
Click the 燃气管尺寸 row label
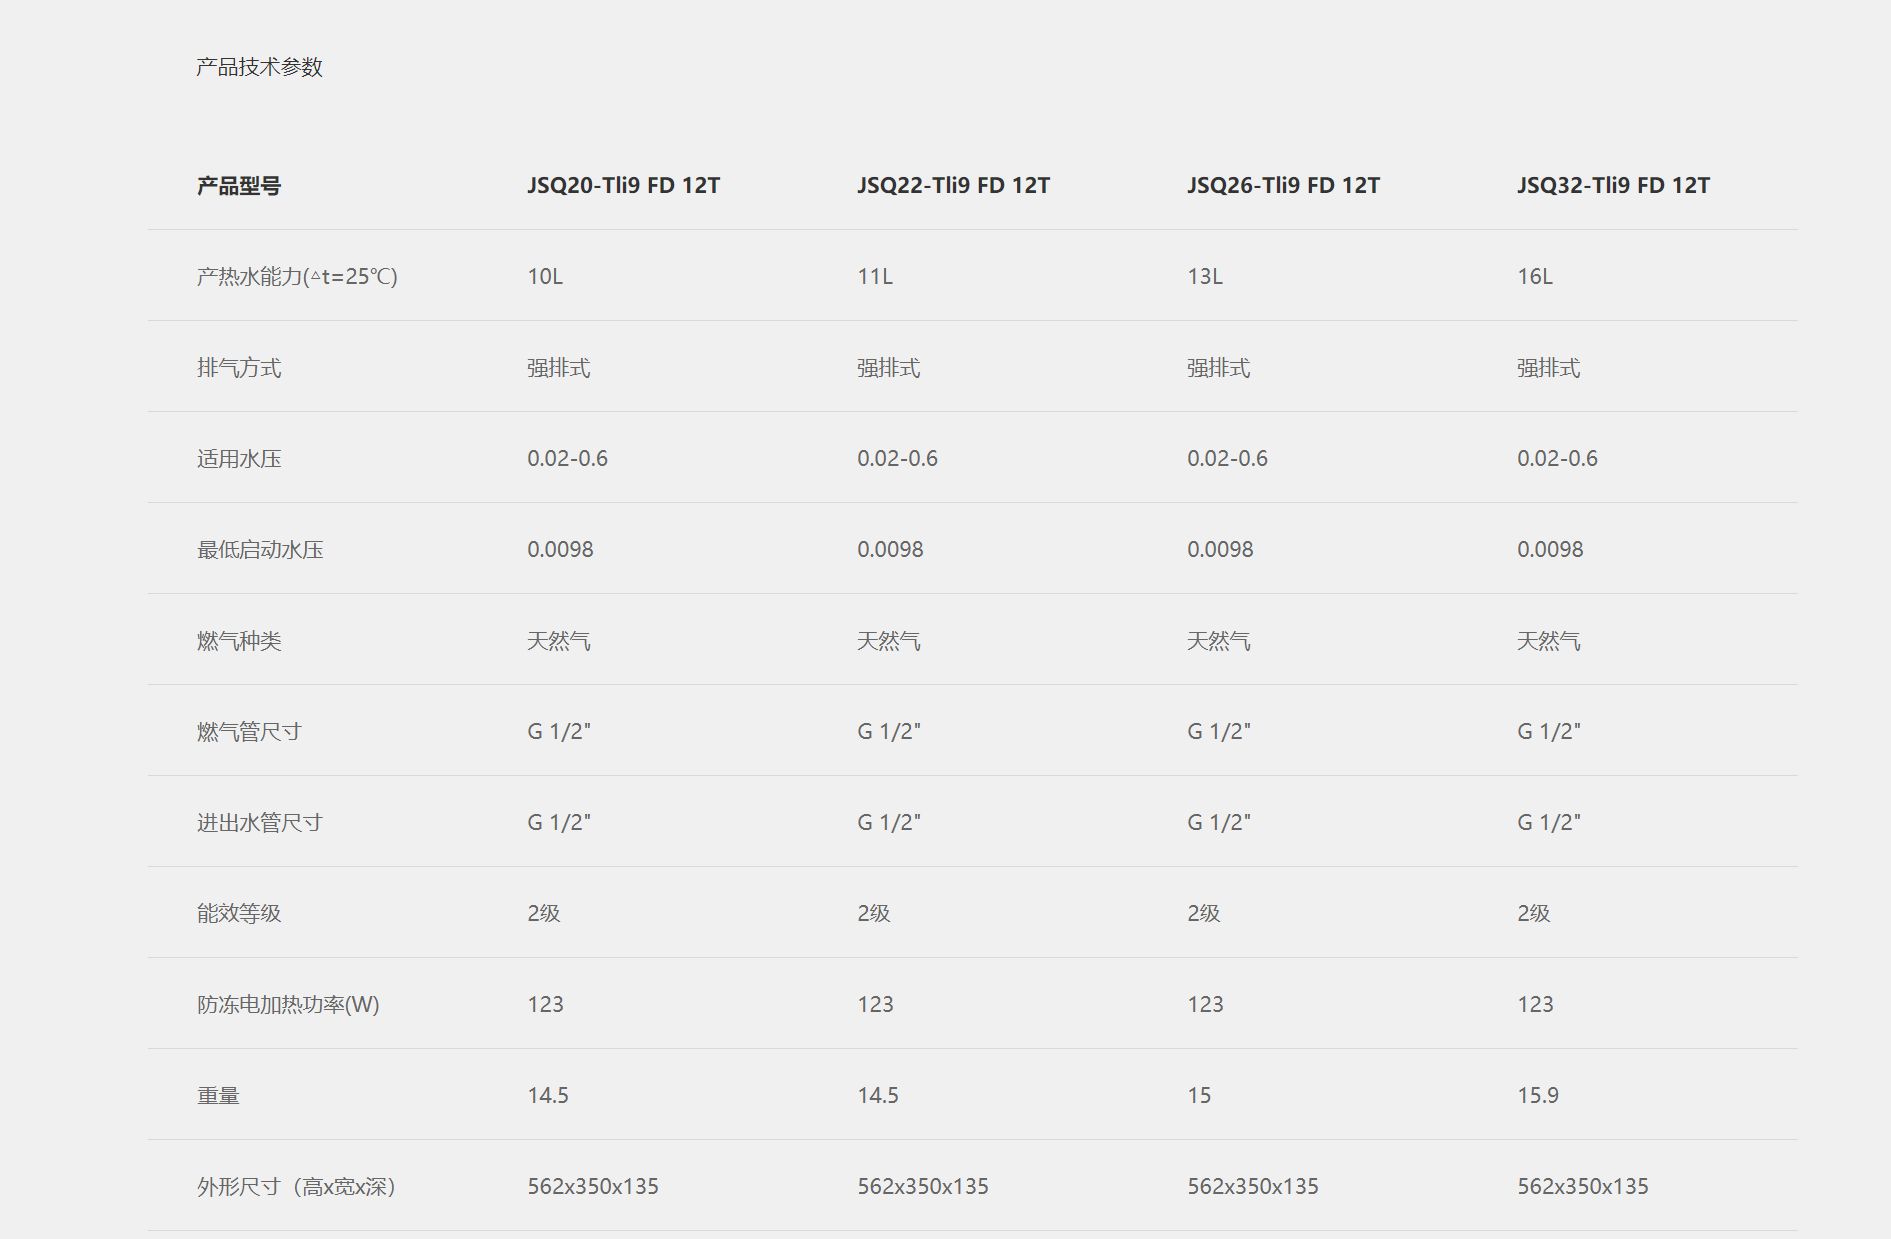(249, 732)
